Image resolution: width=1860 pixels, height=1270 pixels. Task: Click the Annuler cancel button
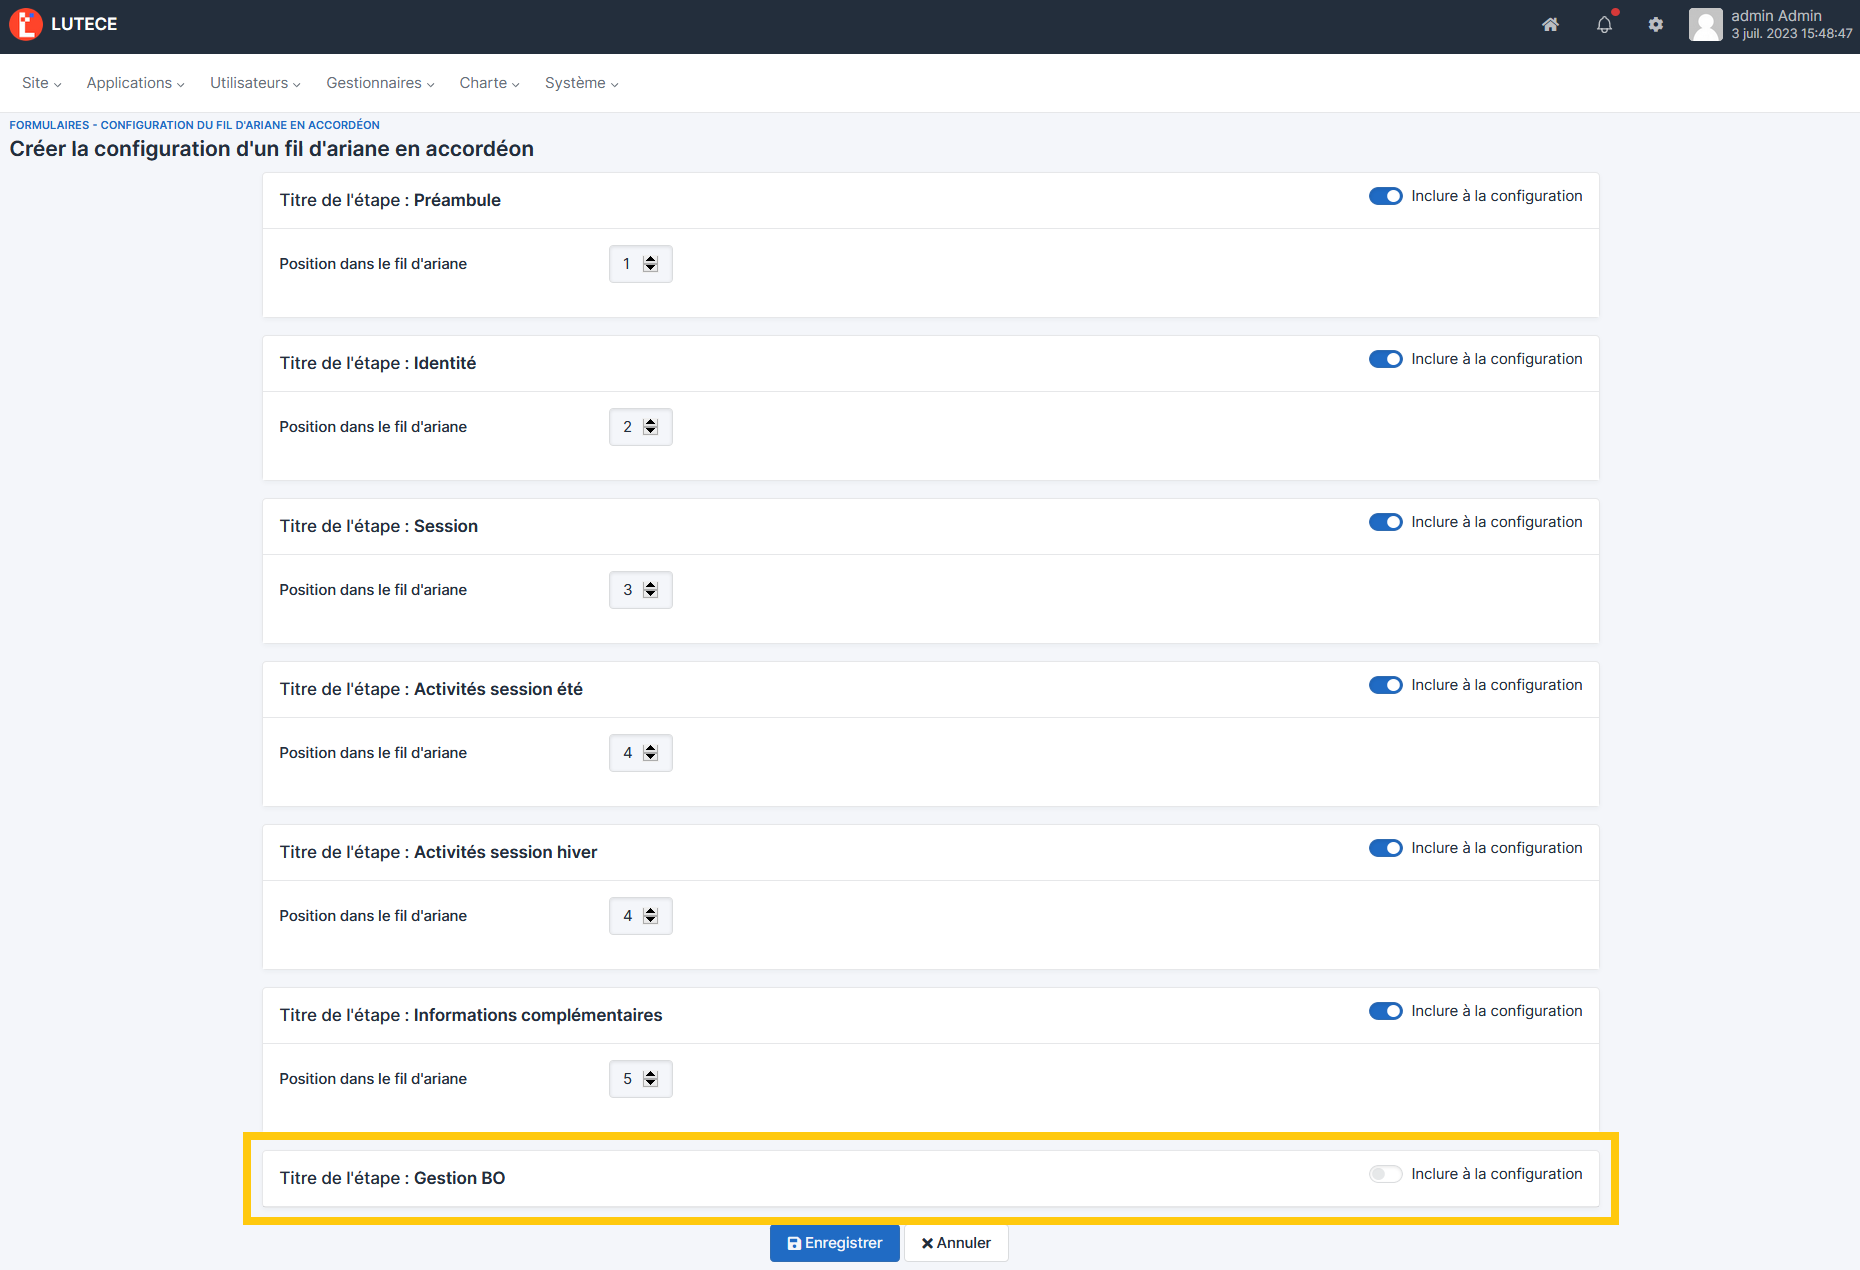click(x=956, y=1243)
